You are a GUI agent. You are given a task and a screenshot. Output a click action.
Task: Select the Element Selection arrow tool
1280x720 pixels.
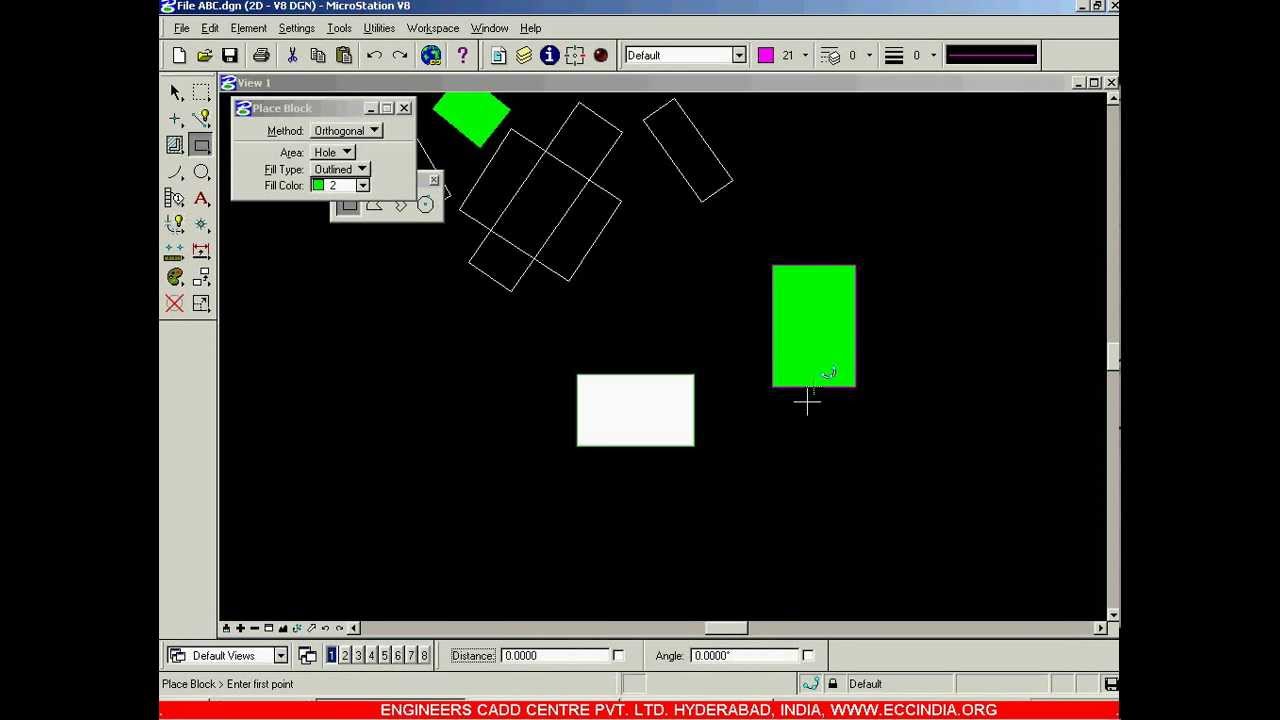pyautogui.click(x=175, y=92)
